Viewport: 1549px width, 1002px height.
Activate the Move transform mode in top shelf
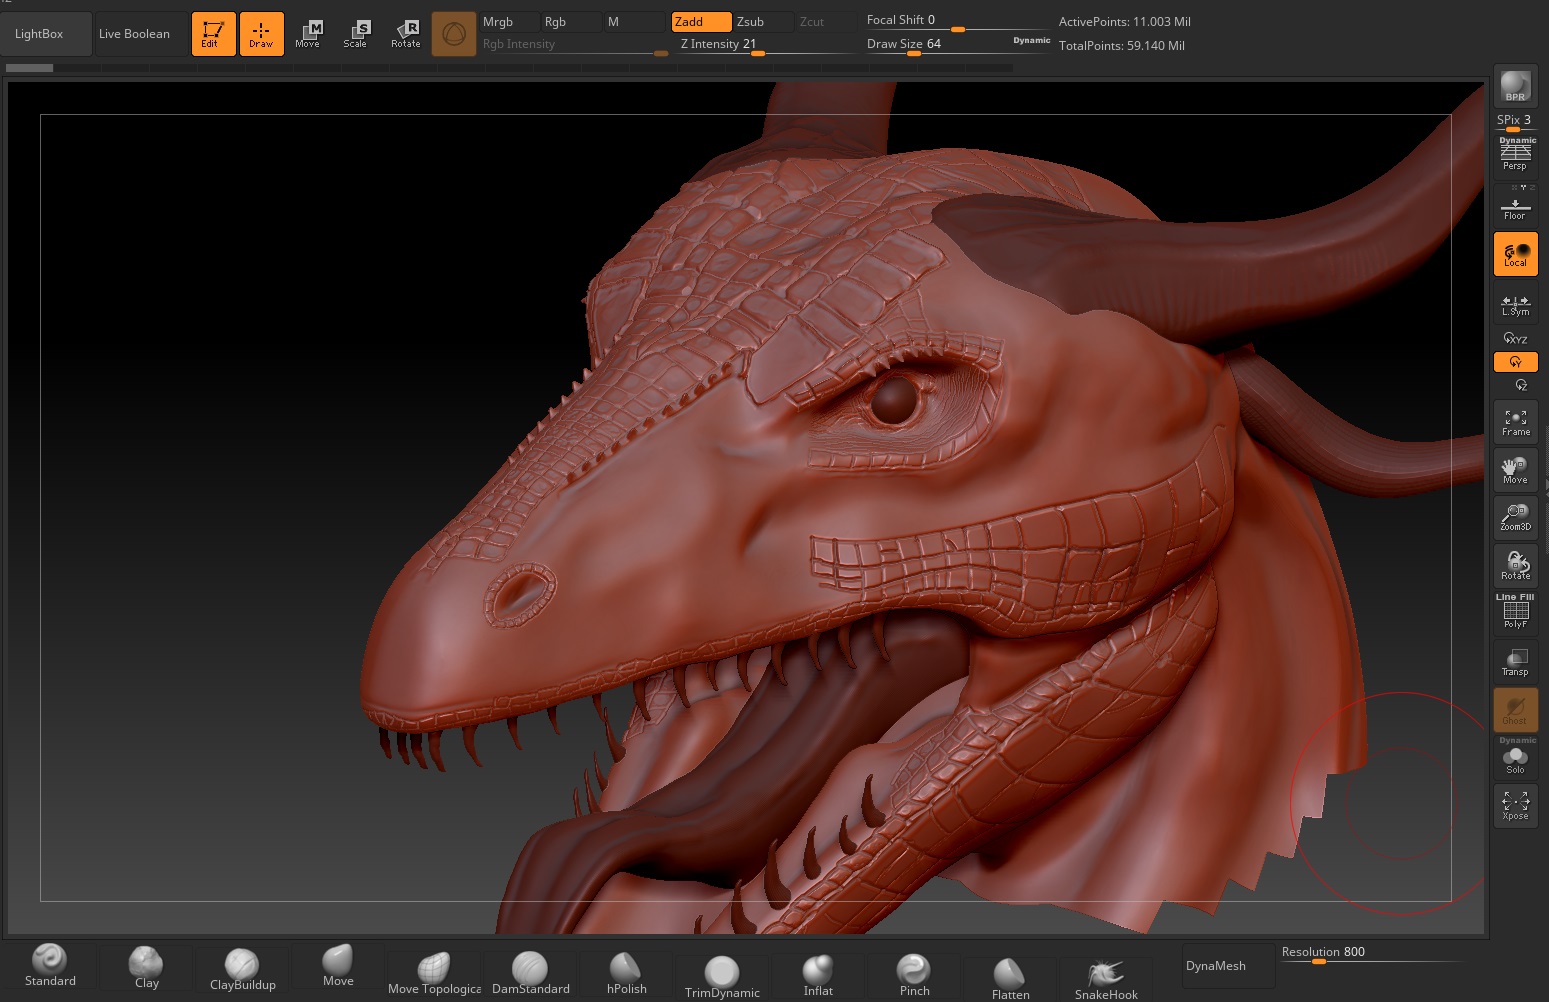coord(308,34)
